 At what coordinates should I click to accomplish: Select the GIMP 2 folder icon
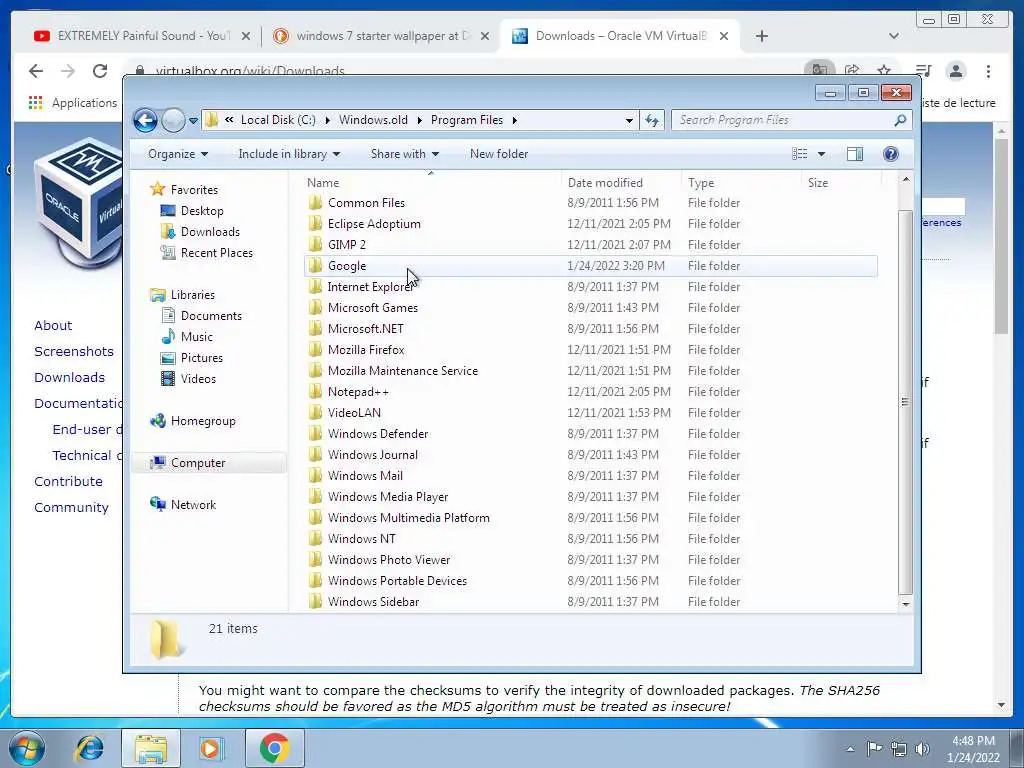(315, 245)
